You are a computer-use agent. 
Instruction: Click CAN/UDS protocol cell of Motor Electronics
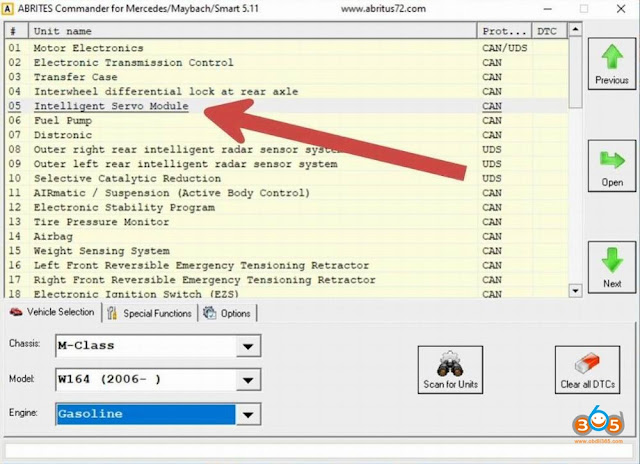(504, 48)
